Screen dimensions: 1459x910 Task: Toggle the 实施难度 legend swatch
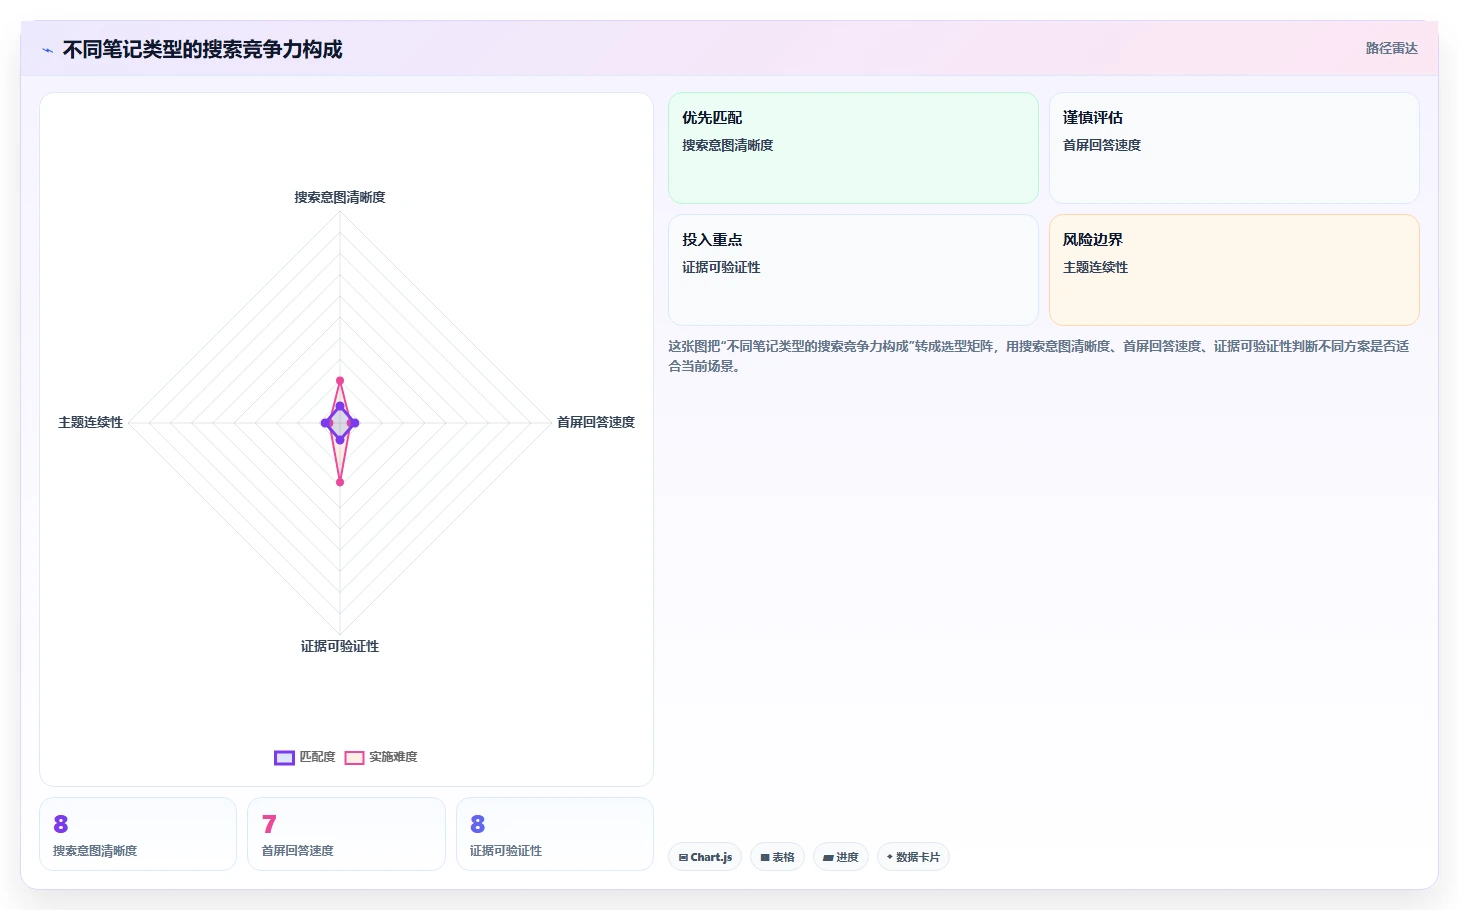point(354,757)
